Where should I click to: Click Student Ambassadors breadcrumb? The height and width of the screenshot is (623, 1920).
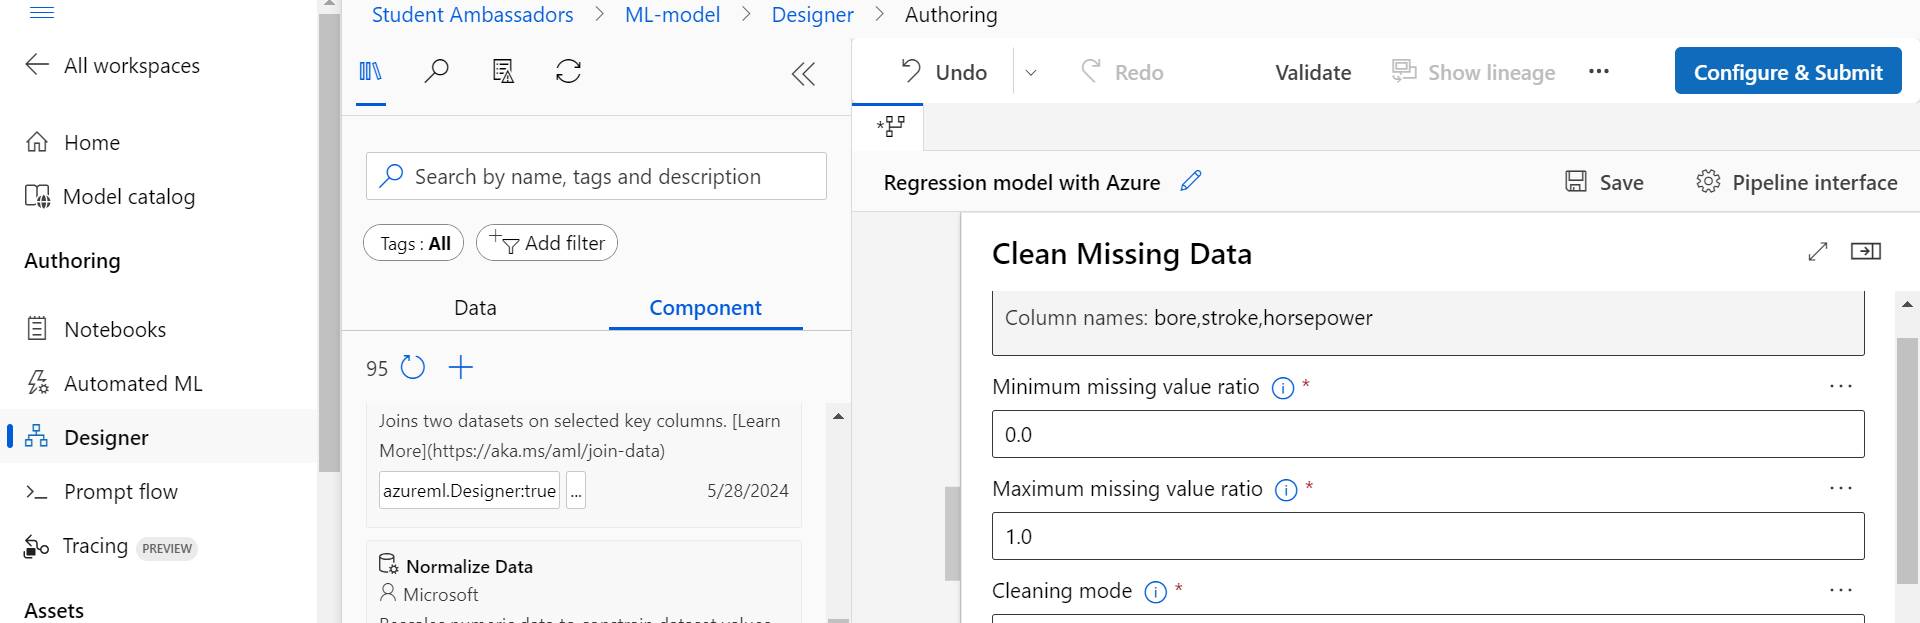[472, 15]
